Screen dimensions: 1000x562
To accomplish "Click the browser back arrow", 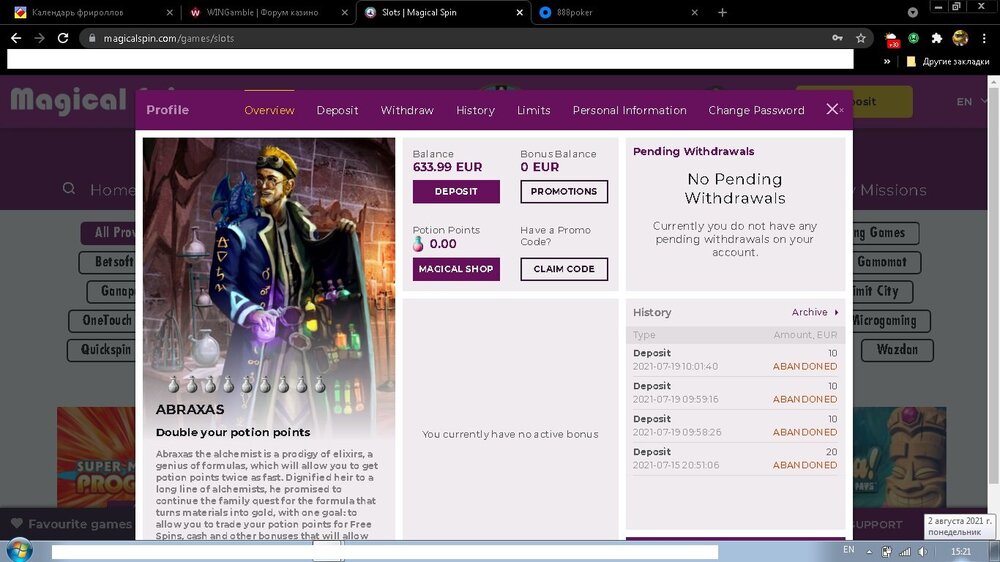I will pos(16,38).
